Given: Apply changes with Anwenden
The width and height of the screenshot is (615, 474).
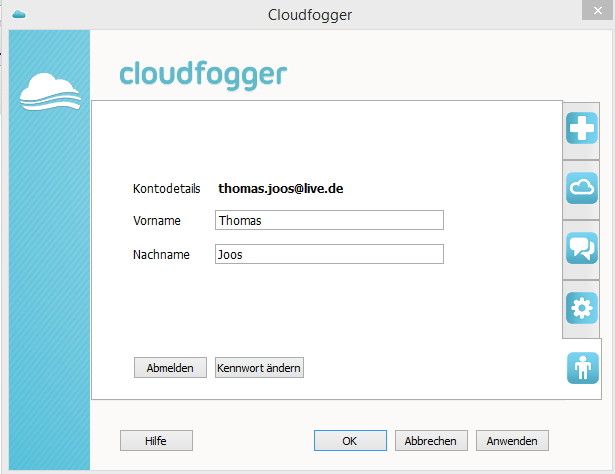Looking at the screenshot, I should coord(512,441).
